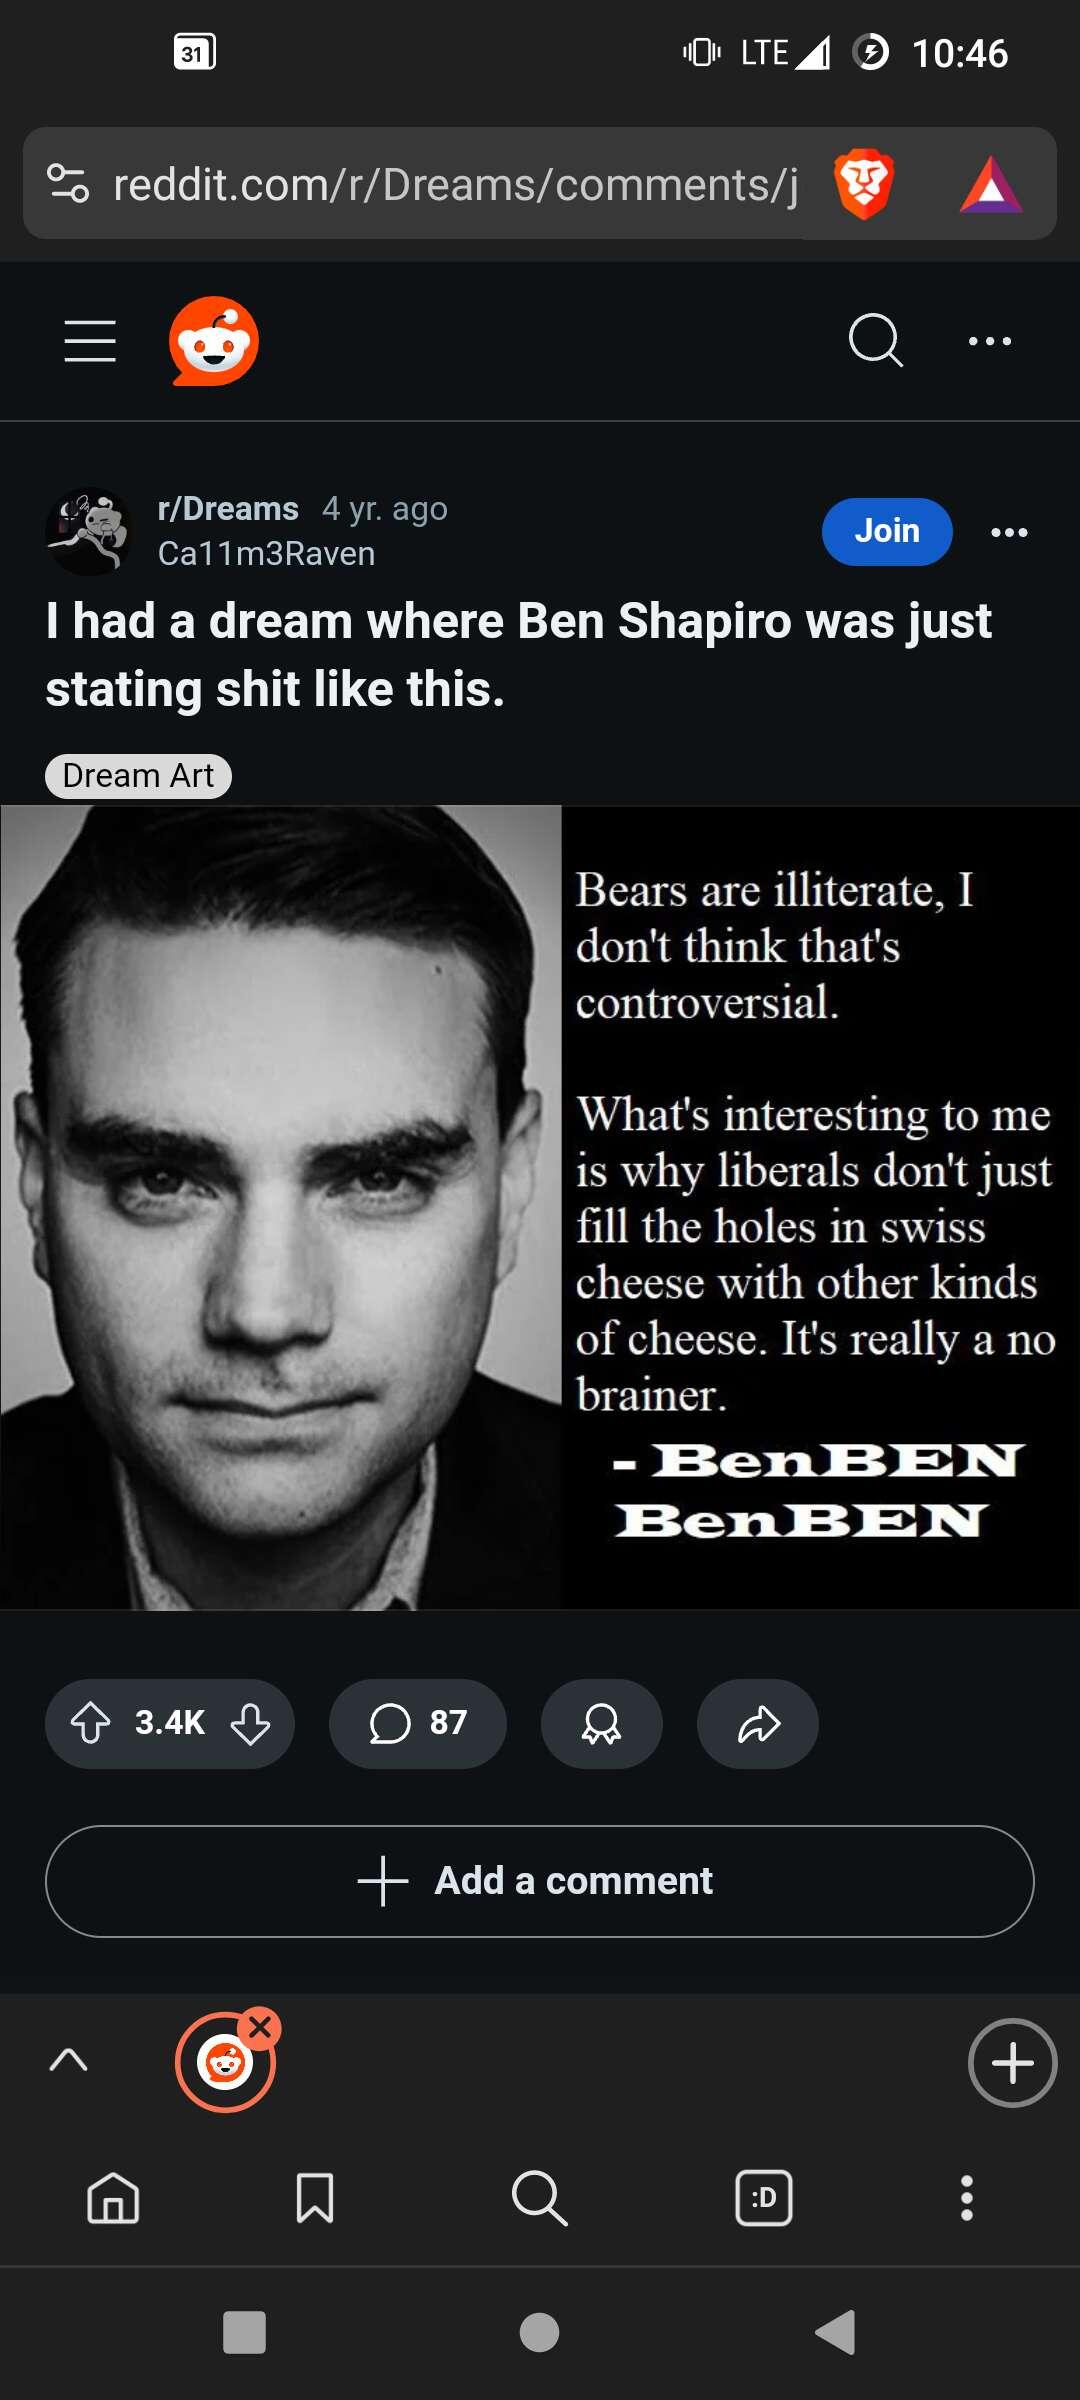Downvote the post
The image size is (1080, 2400).
pyautogui.click(x=250, y=1723)
